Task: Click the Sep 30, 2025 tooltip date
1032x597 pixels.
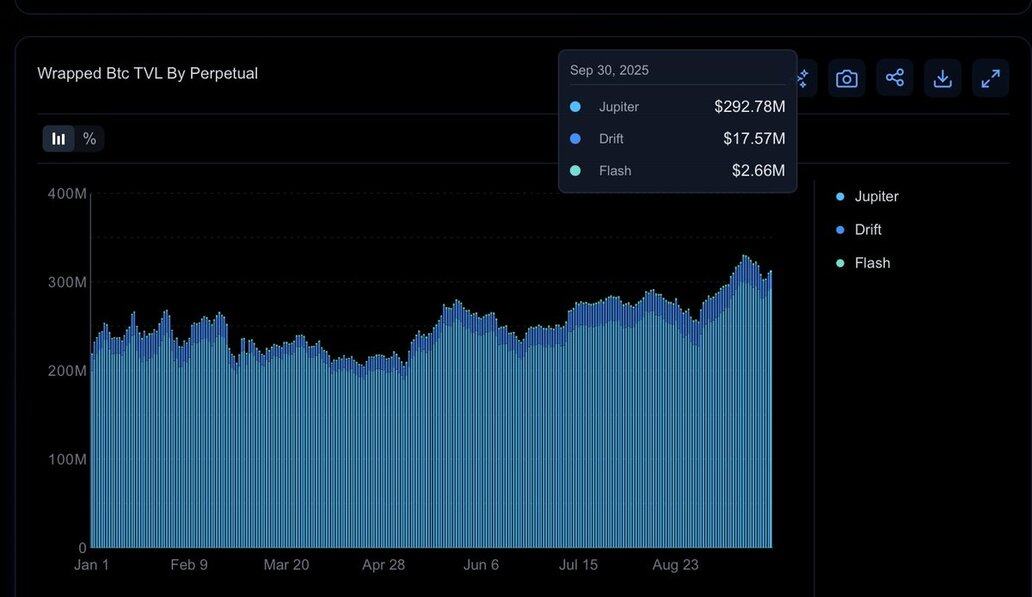Action: (x=609, y=70)
